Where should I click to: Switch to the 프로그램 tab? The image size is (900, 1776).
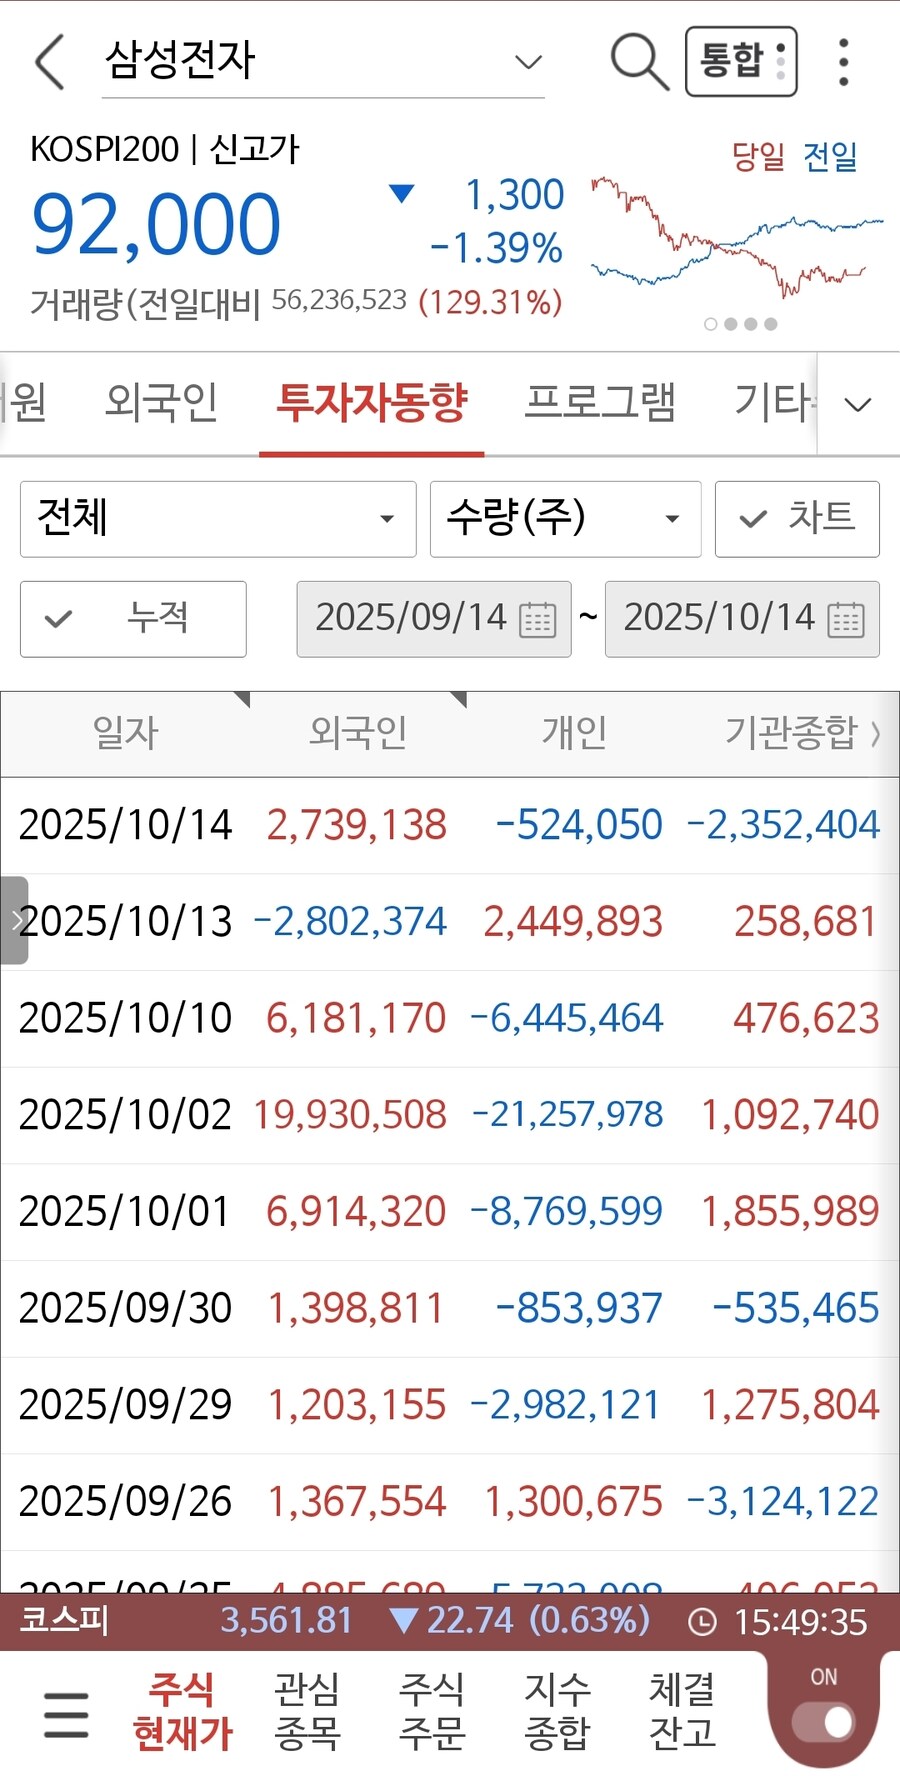[600, 402]
